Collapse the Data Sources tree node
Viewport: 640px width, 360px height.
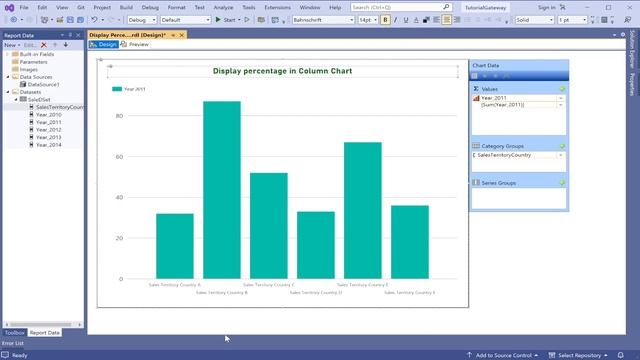click(8, 77)
